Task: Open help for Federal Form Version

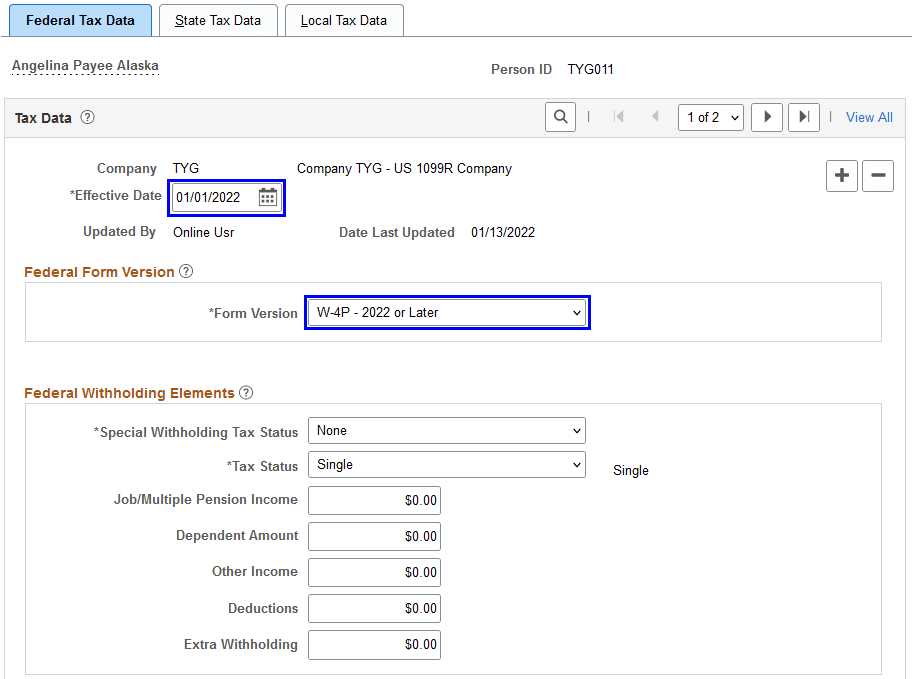Action: point(186,272)
